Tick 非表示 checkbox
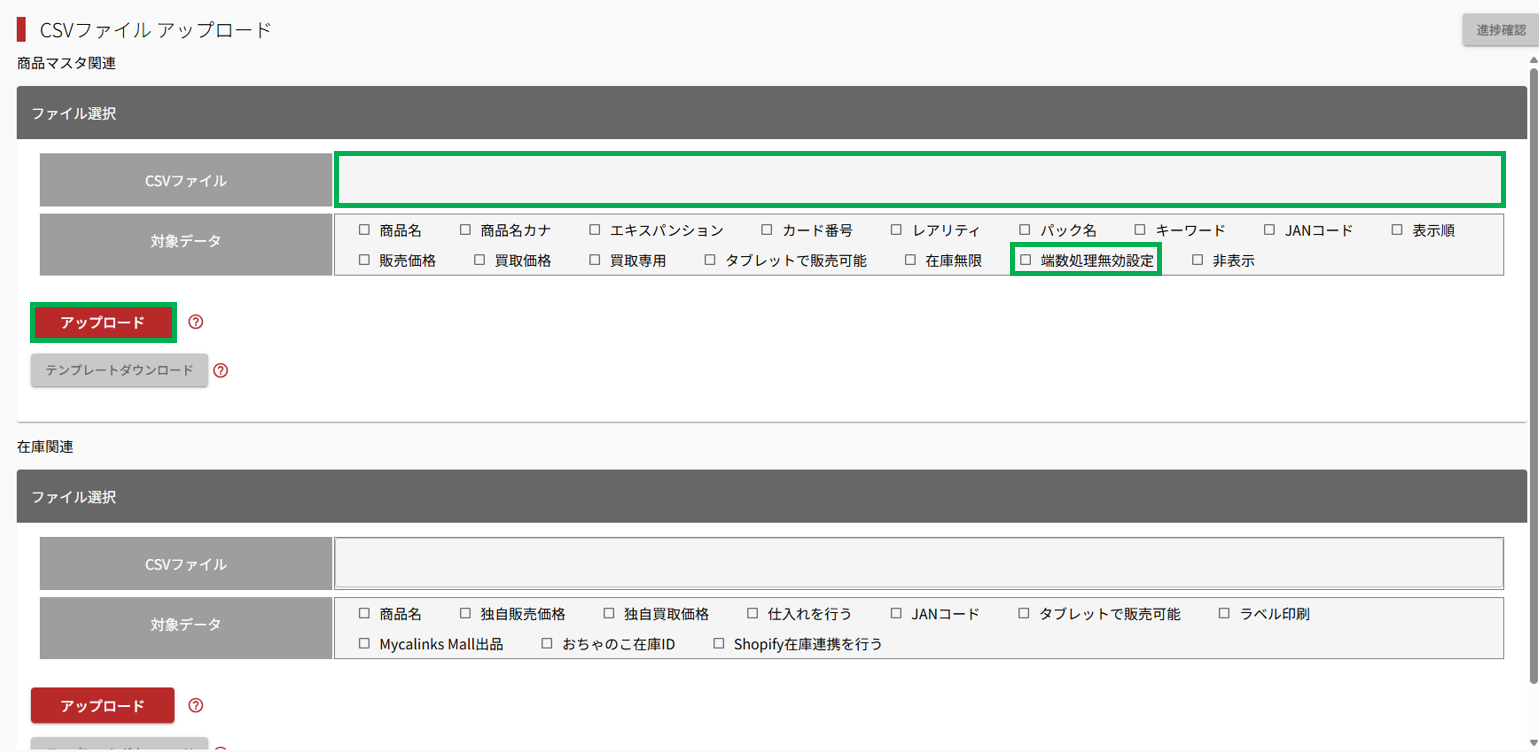 point(1197,261)
